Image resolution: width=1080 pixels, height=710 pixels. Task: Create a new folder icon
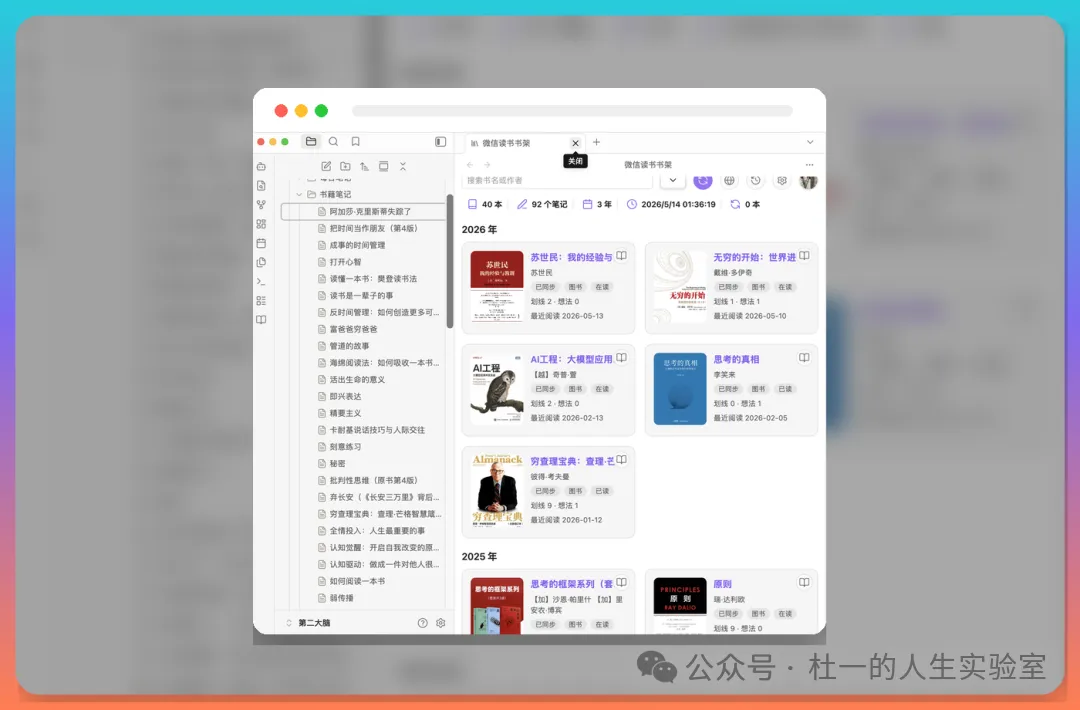tap(345, 166)
